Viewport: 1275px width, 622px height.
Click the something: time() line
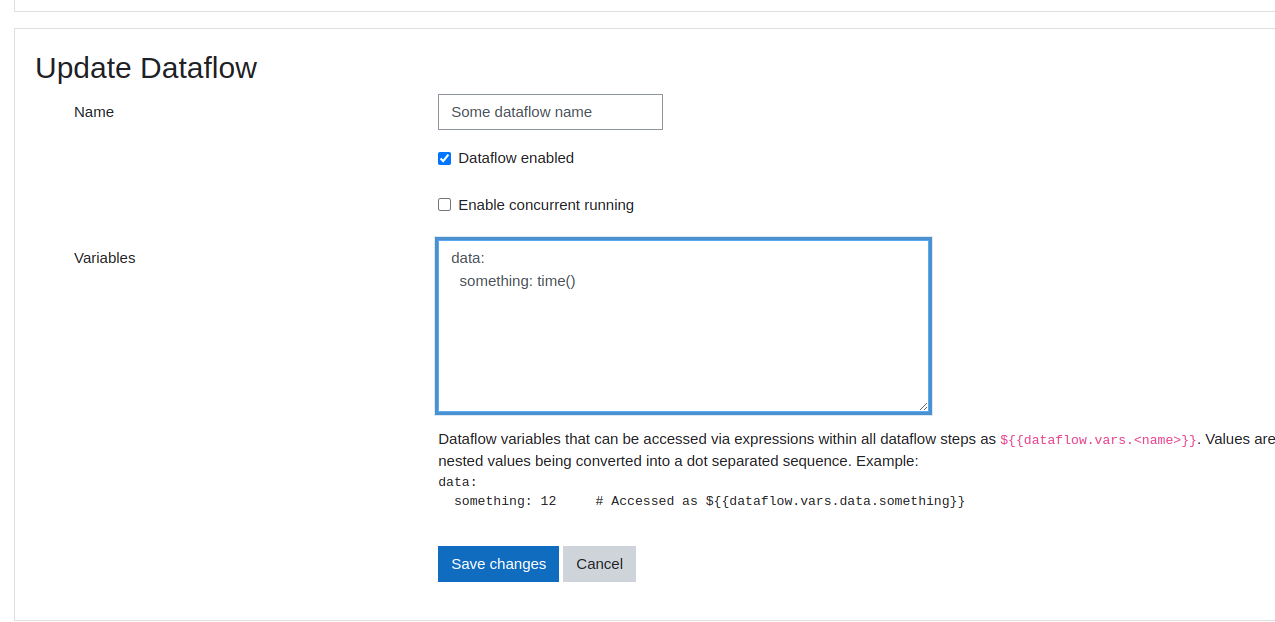click(x=517, y=281)
